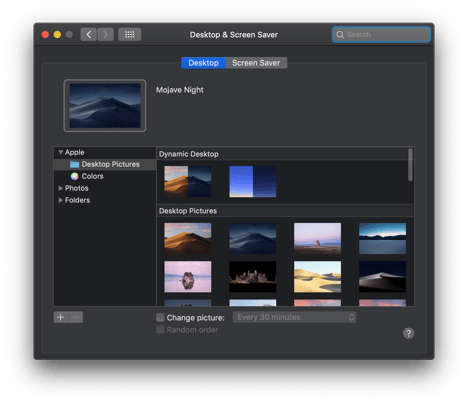Click the Mojave Night title text
The height and width of the screenshot is (404, 468).
180,90
